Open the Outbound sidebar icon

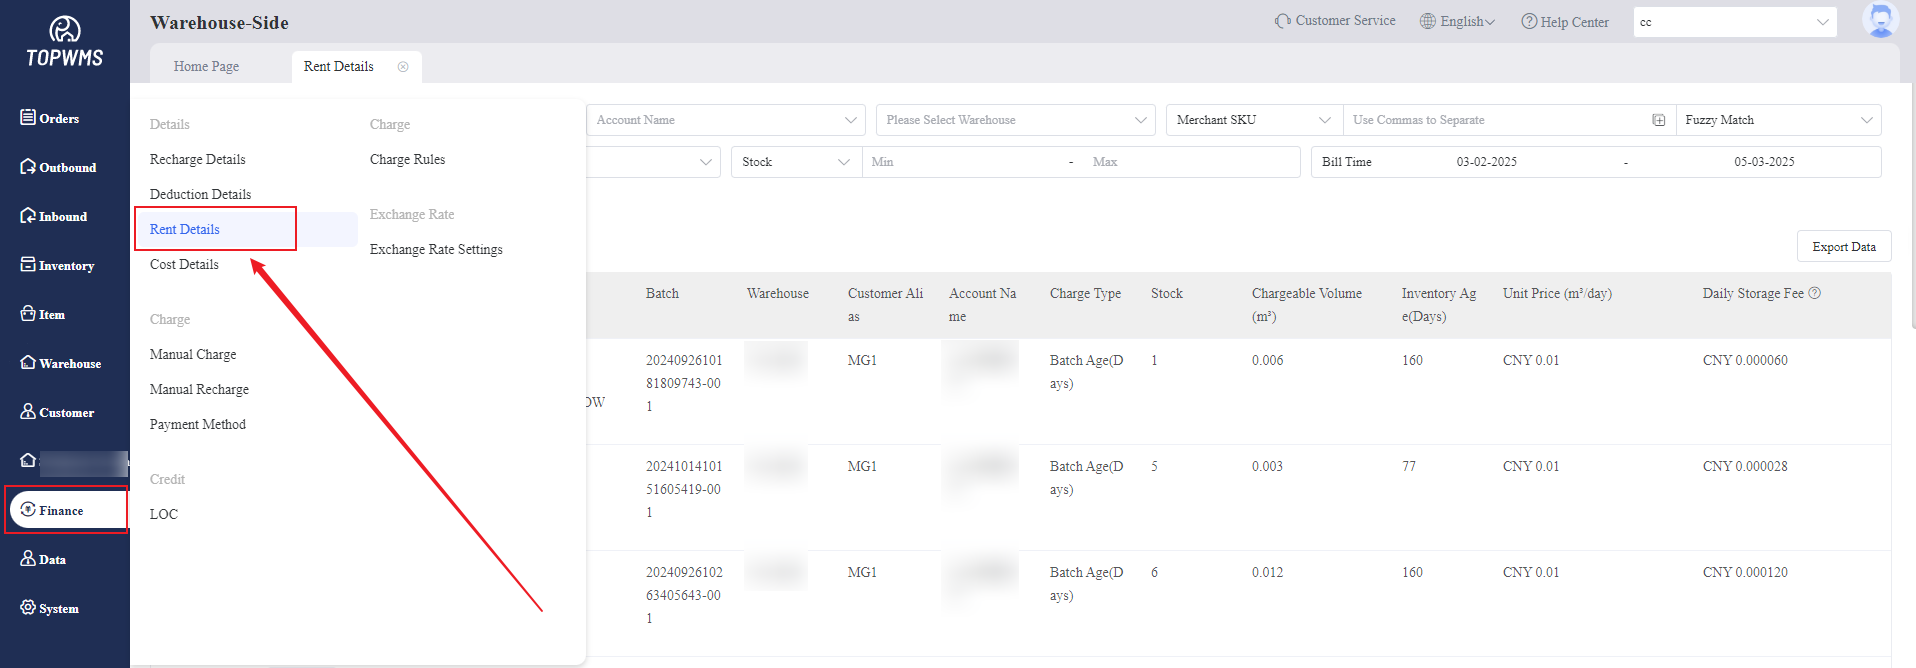[x=28, y=166]
